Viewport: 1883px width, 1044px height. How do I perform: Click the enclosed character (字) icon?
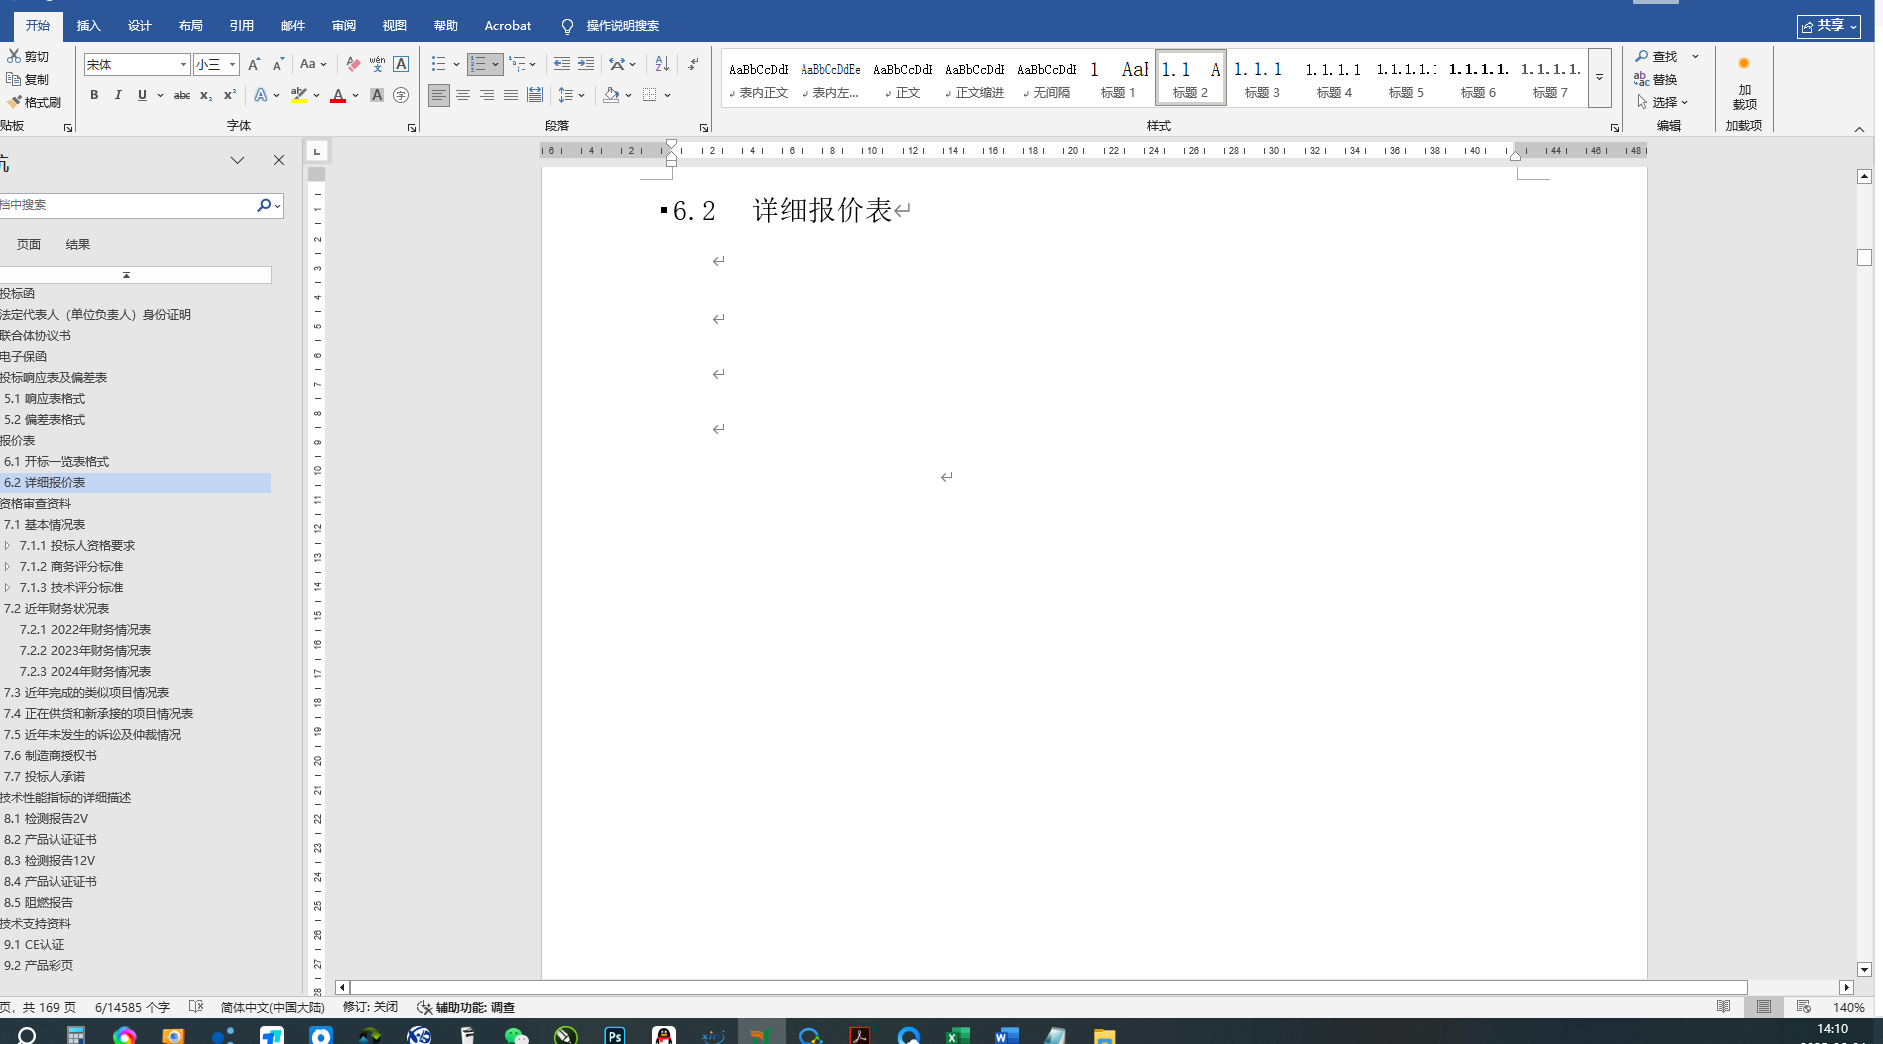point(401,95)
